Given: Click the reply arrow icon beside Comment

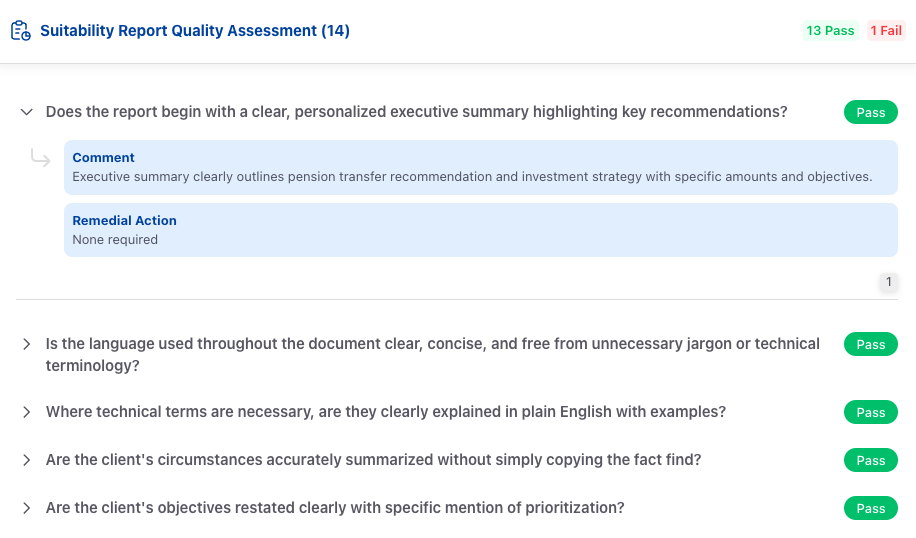Looking at the screenshot, I should (40, 158).
